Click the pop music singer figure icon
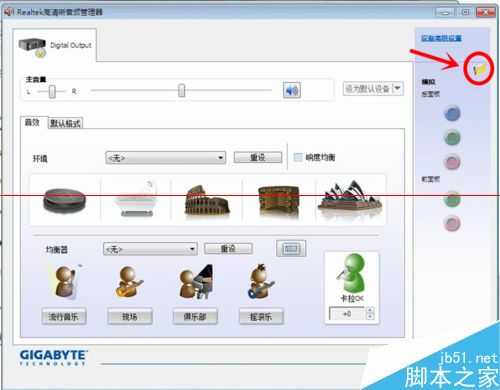Viewport: 500px width, 390px height. click(65, 282)
